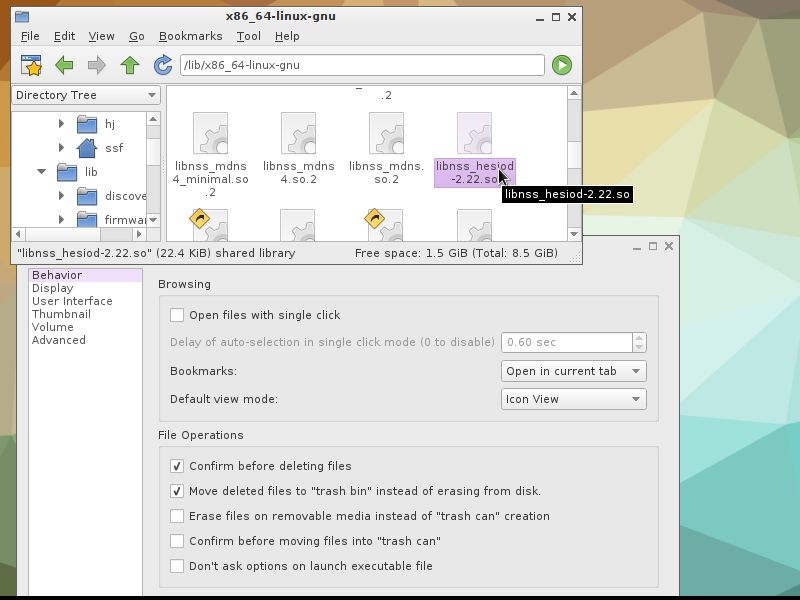Select the libnss_mdns.so.2 file icon
800x600 pixels.
(386, 133)
